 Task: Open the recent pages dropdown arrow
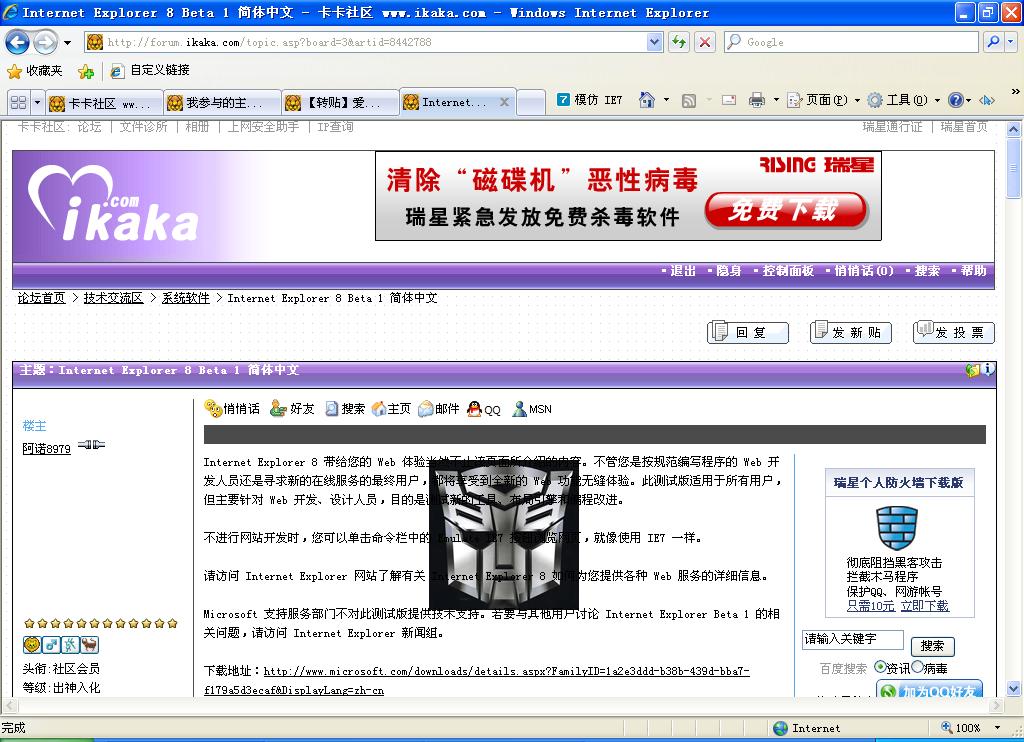[67, 43]
